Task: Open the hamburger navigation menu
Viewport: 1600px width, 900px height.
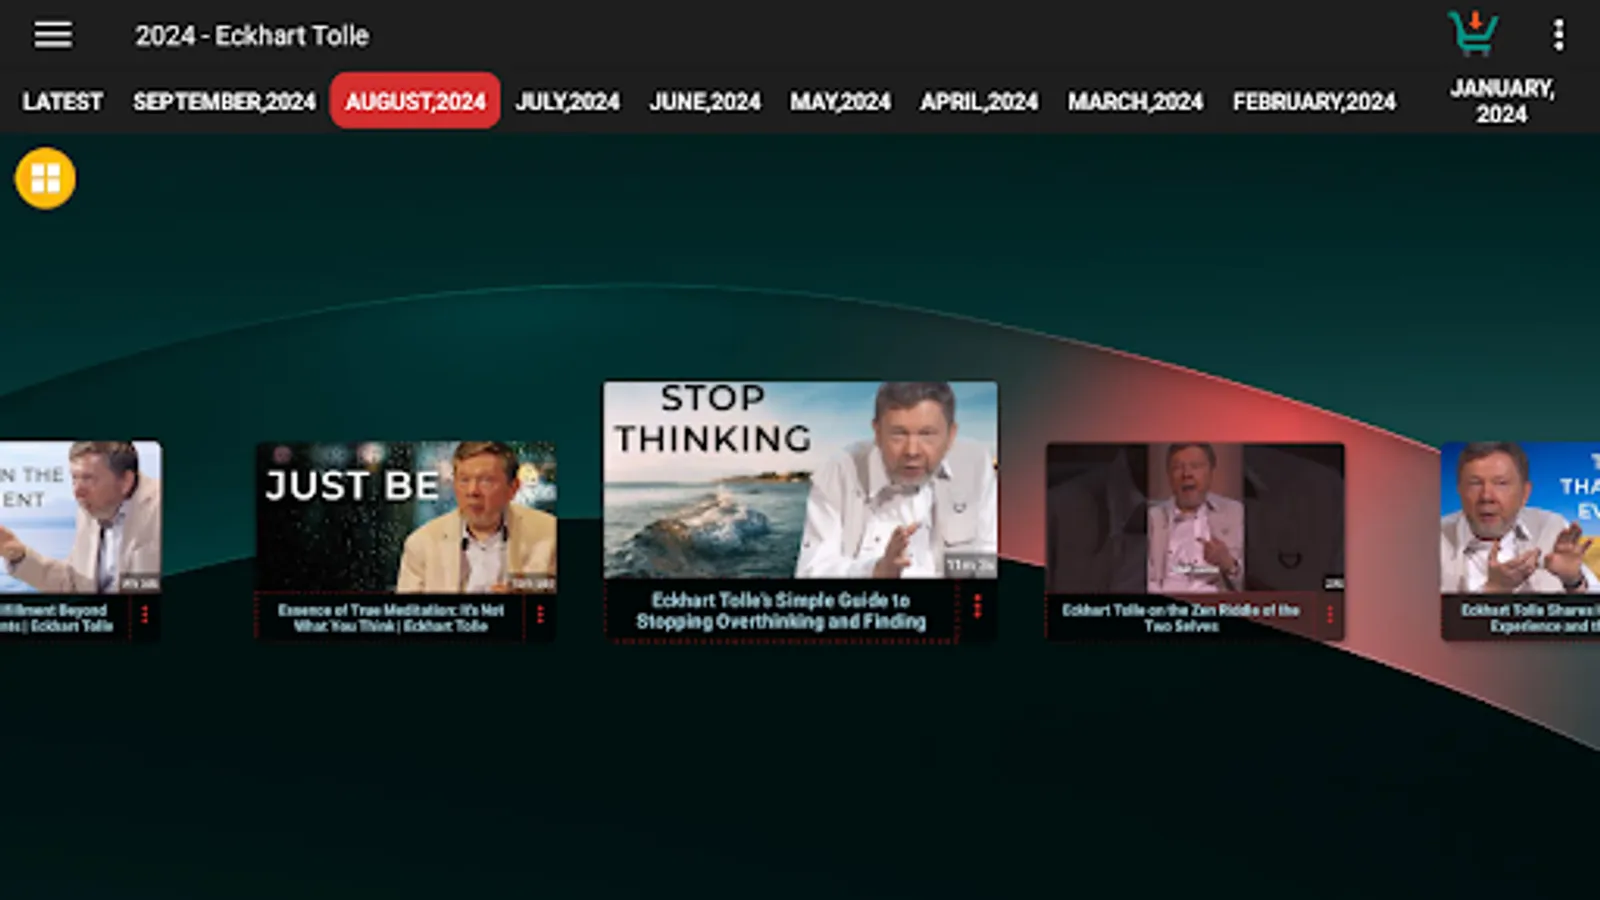Action: [53, 35]
